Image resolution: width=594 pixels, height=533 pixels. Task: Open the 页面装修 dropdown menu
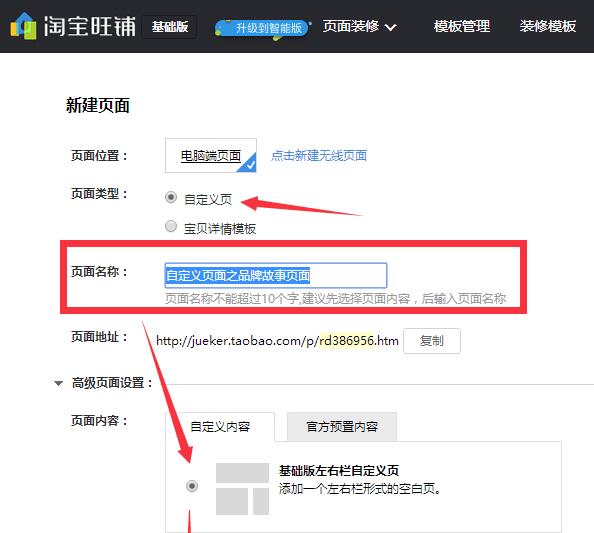[359, 26]
